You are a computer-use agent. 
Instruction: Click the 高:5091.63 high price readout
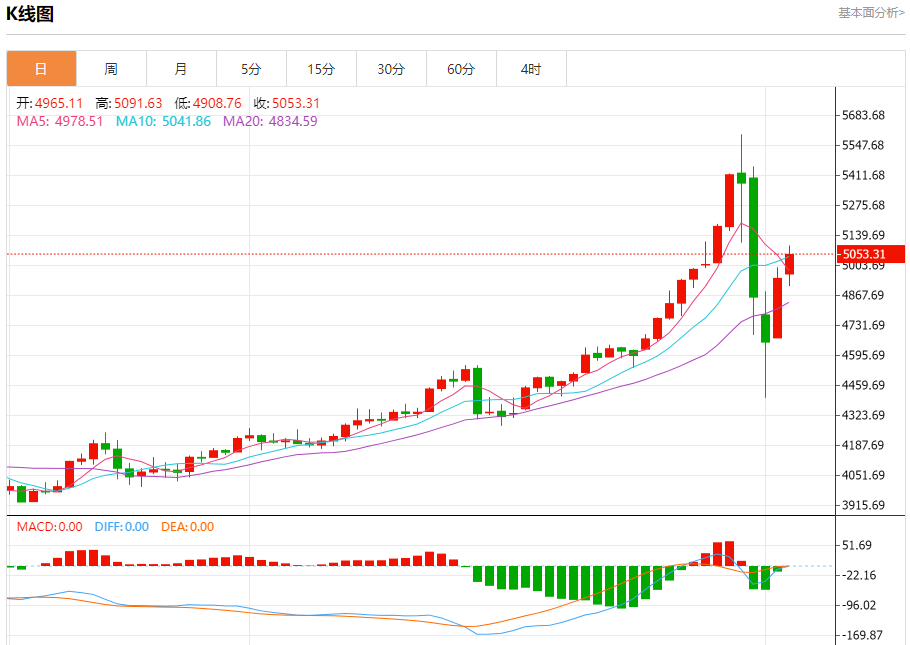pyautogui.click(x=128, y=103)
